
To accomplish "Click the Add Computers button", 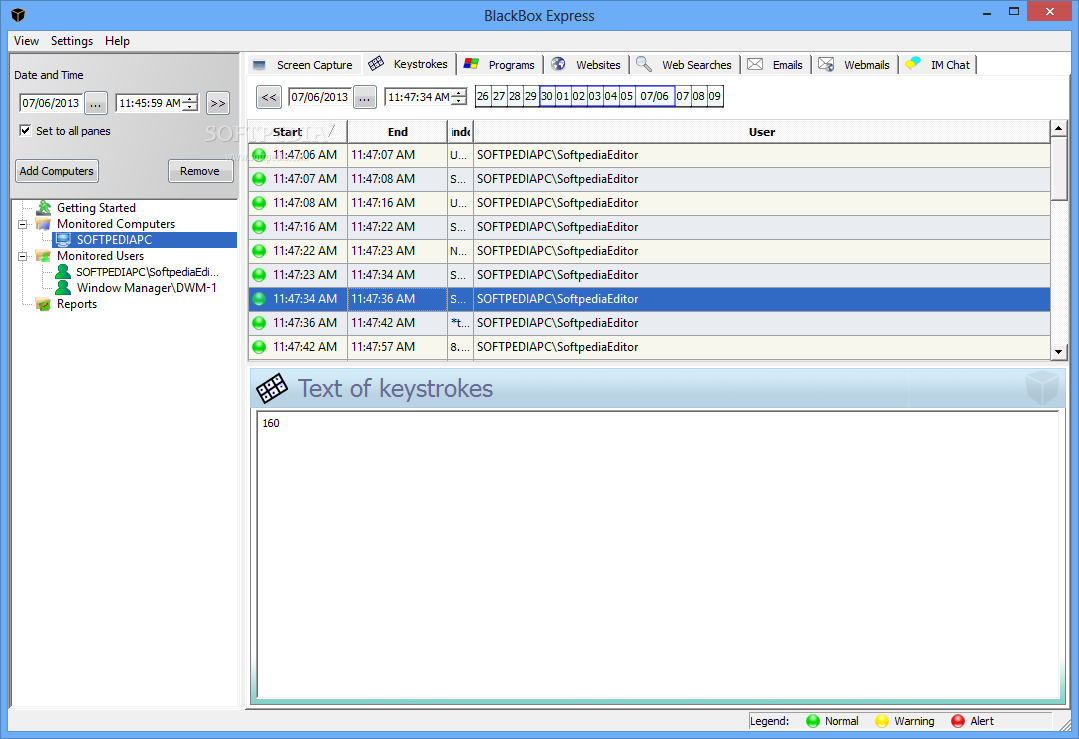I will 56,171.
